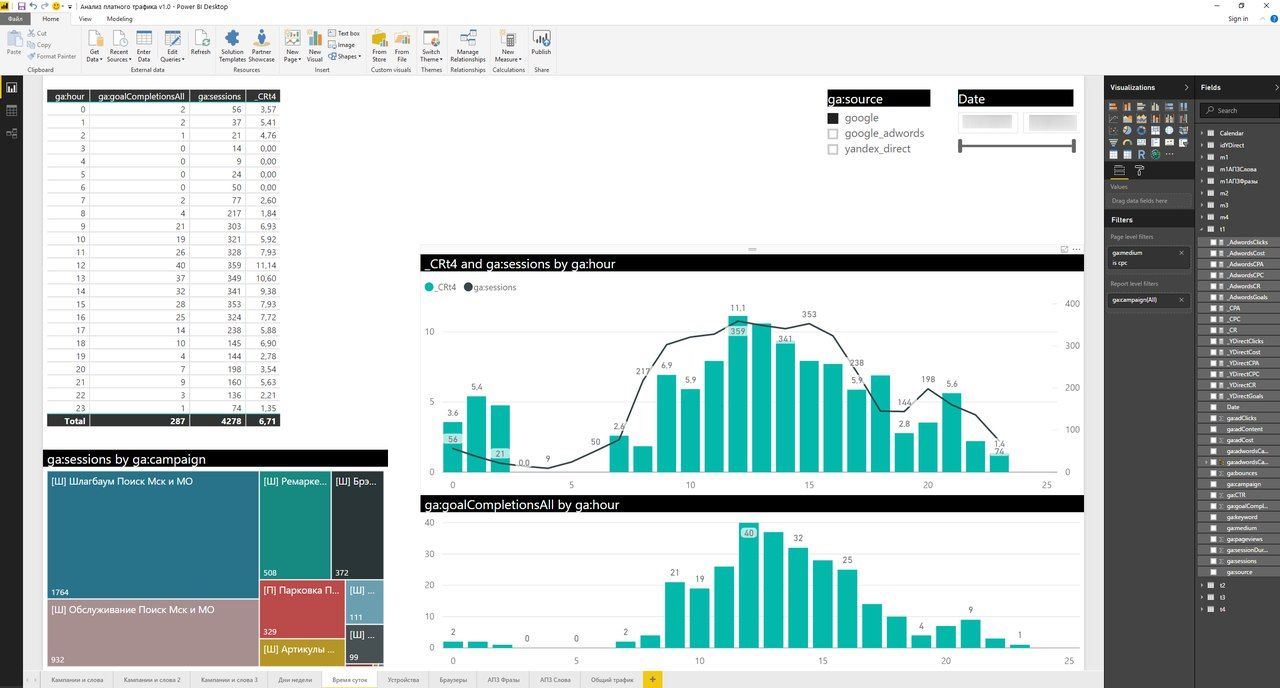The image size is (1280, 688).
Task: Switch to the View ribbon tab
Action: click(x=85, y=19)
